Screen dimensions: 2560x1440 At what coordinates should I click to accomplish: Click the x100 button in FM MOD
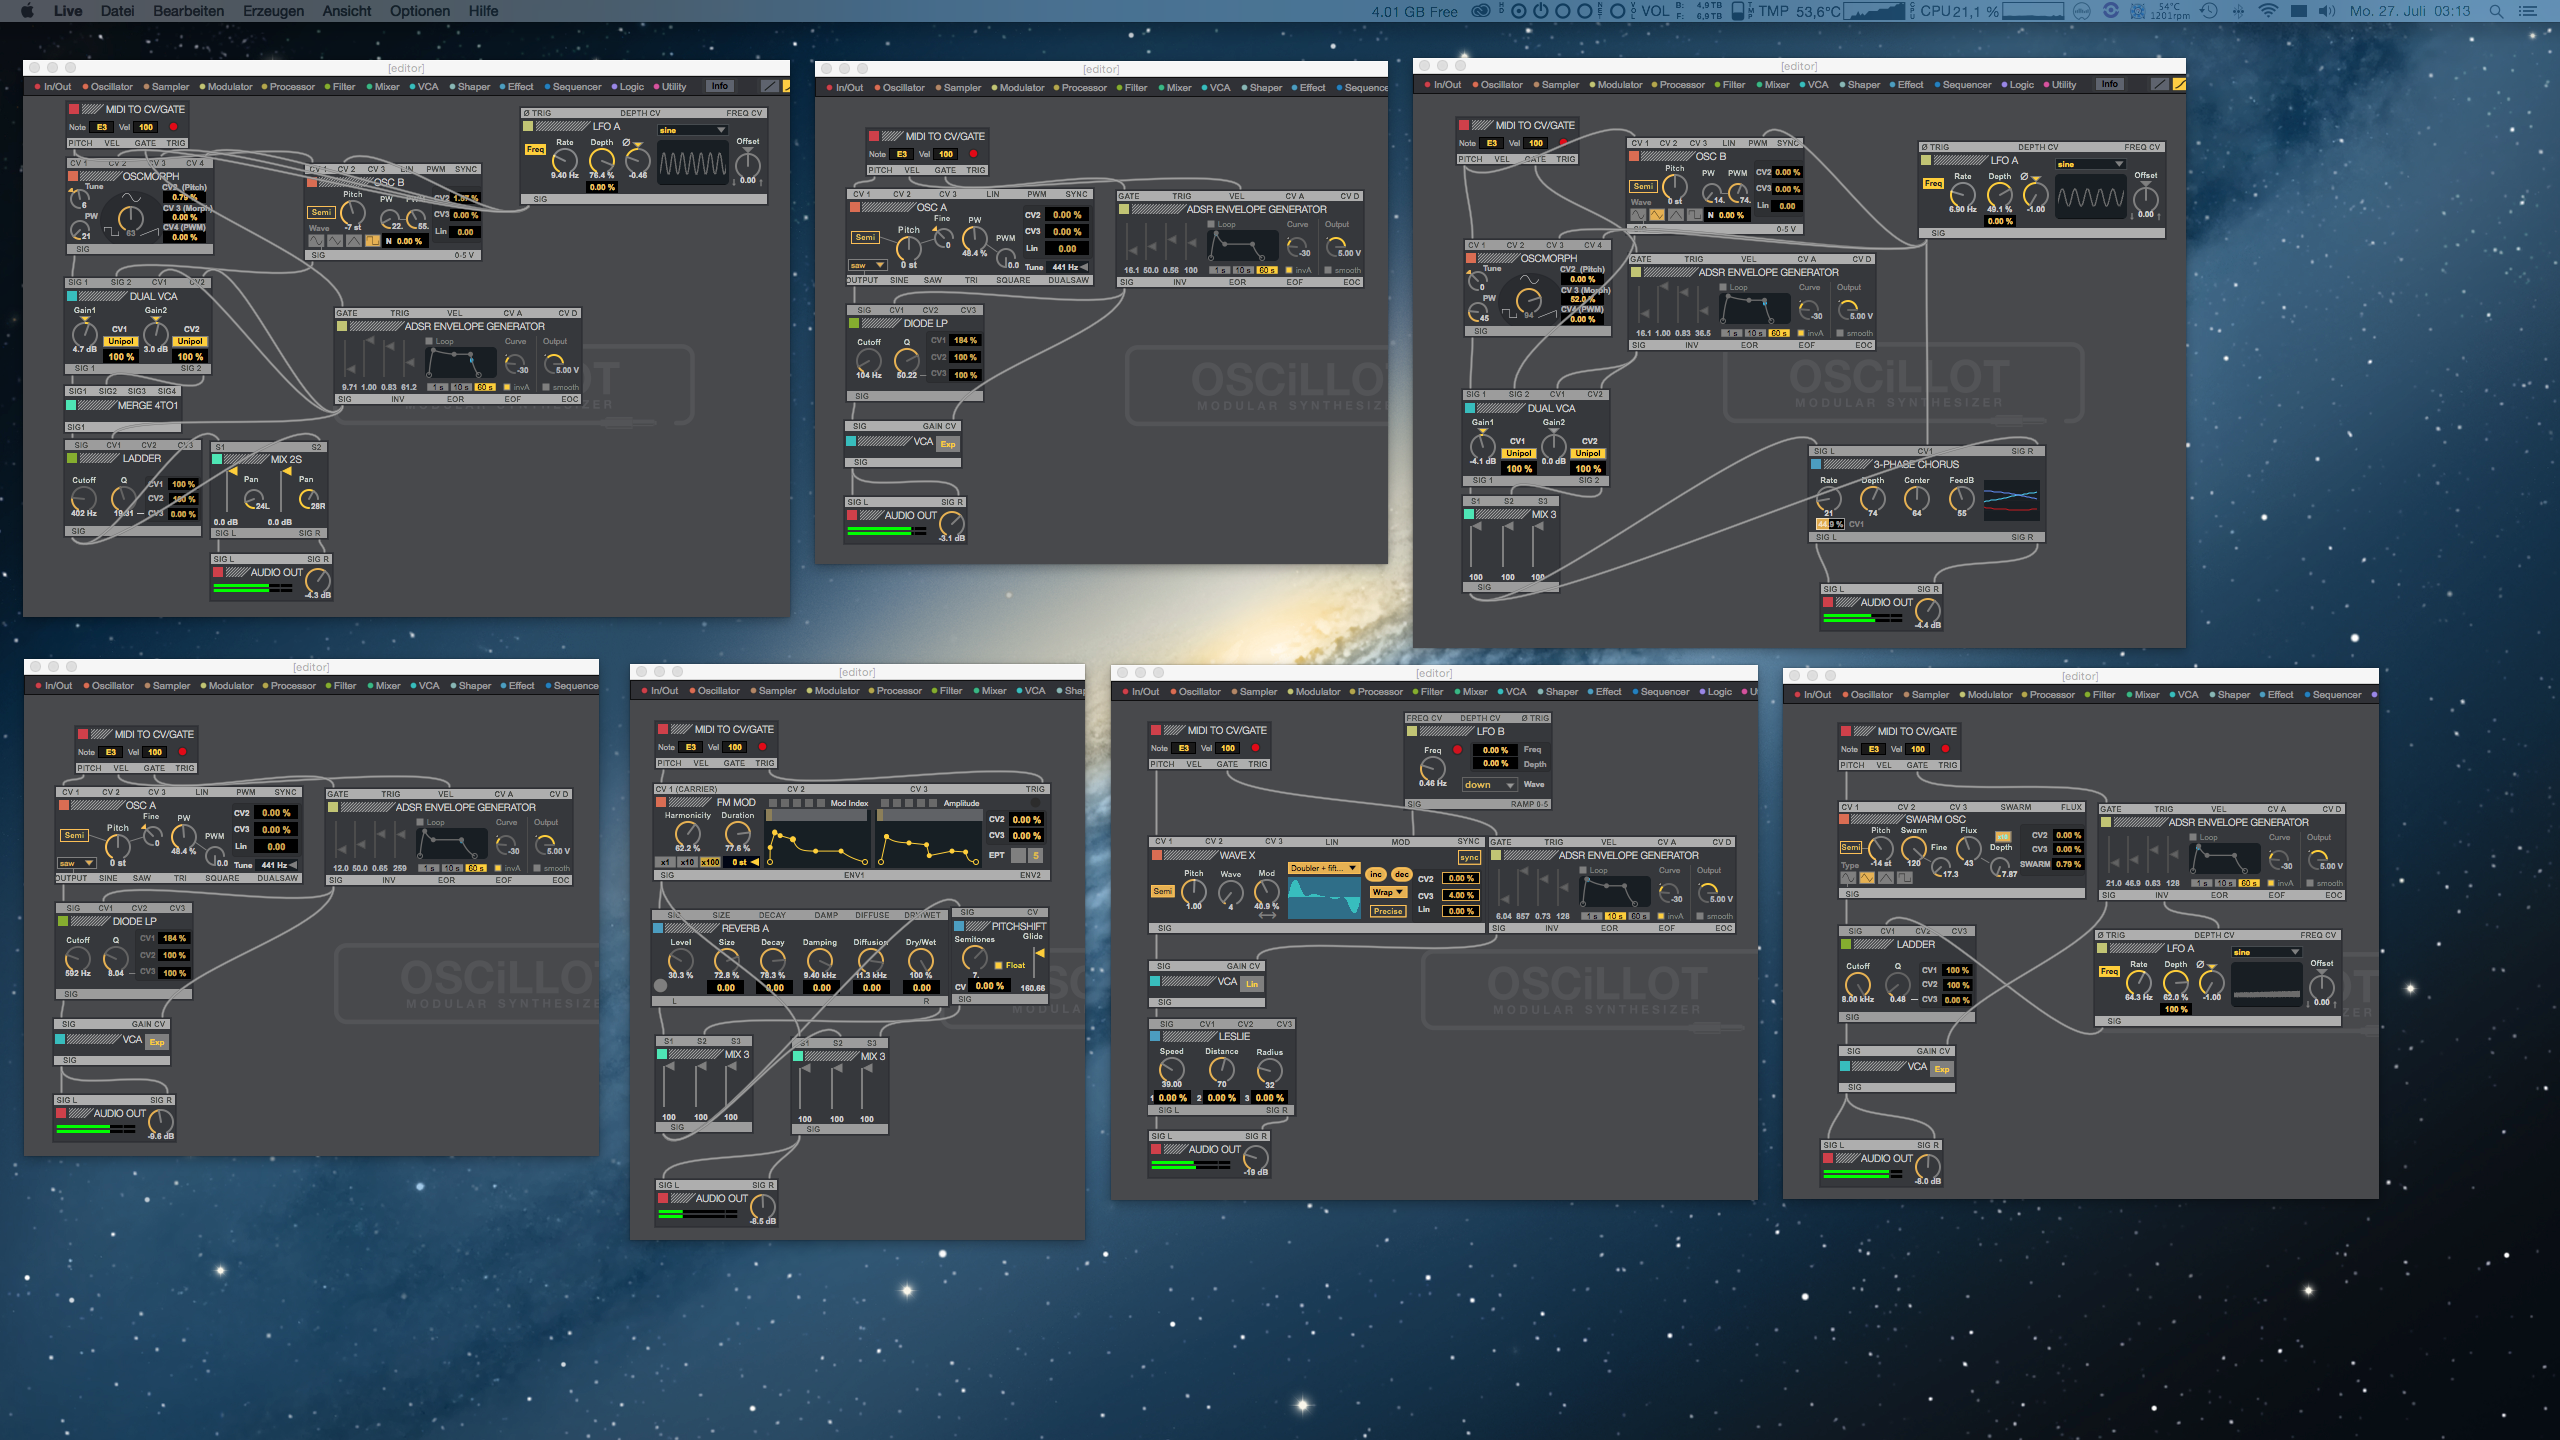[709, 862]
